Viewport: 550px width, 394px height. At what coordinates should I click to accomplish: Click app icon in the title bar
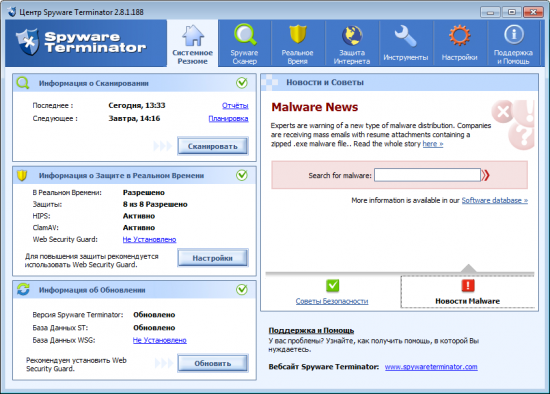[x=12, y=12]
